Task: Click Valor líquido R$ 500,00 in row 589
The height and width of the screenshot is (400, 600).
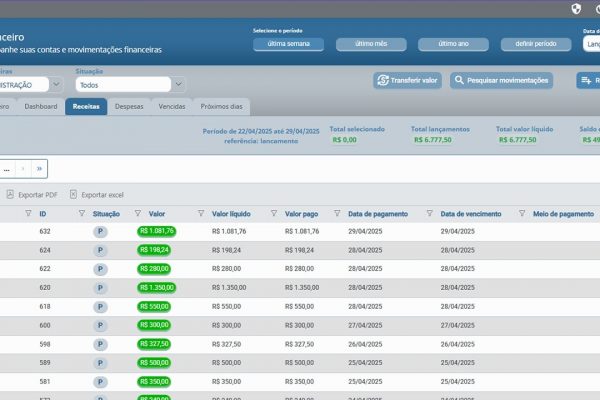Action: (227, 363)
